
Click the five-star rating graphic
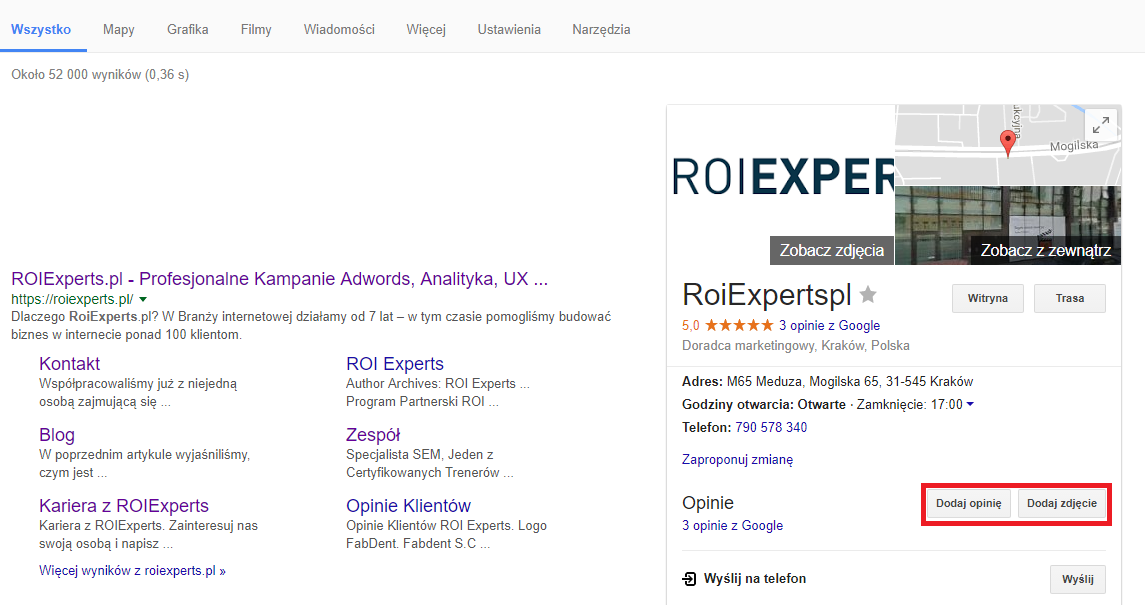pos(739,325)
